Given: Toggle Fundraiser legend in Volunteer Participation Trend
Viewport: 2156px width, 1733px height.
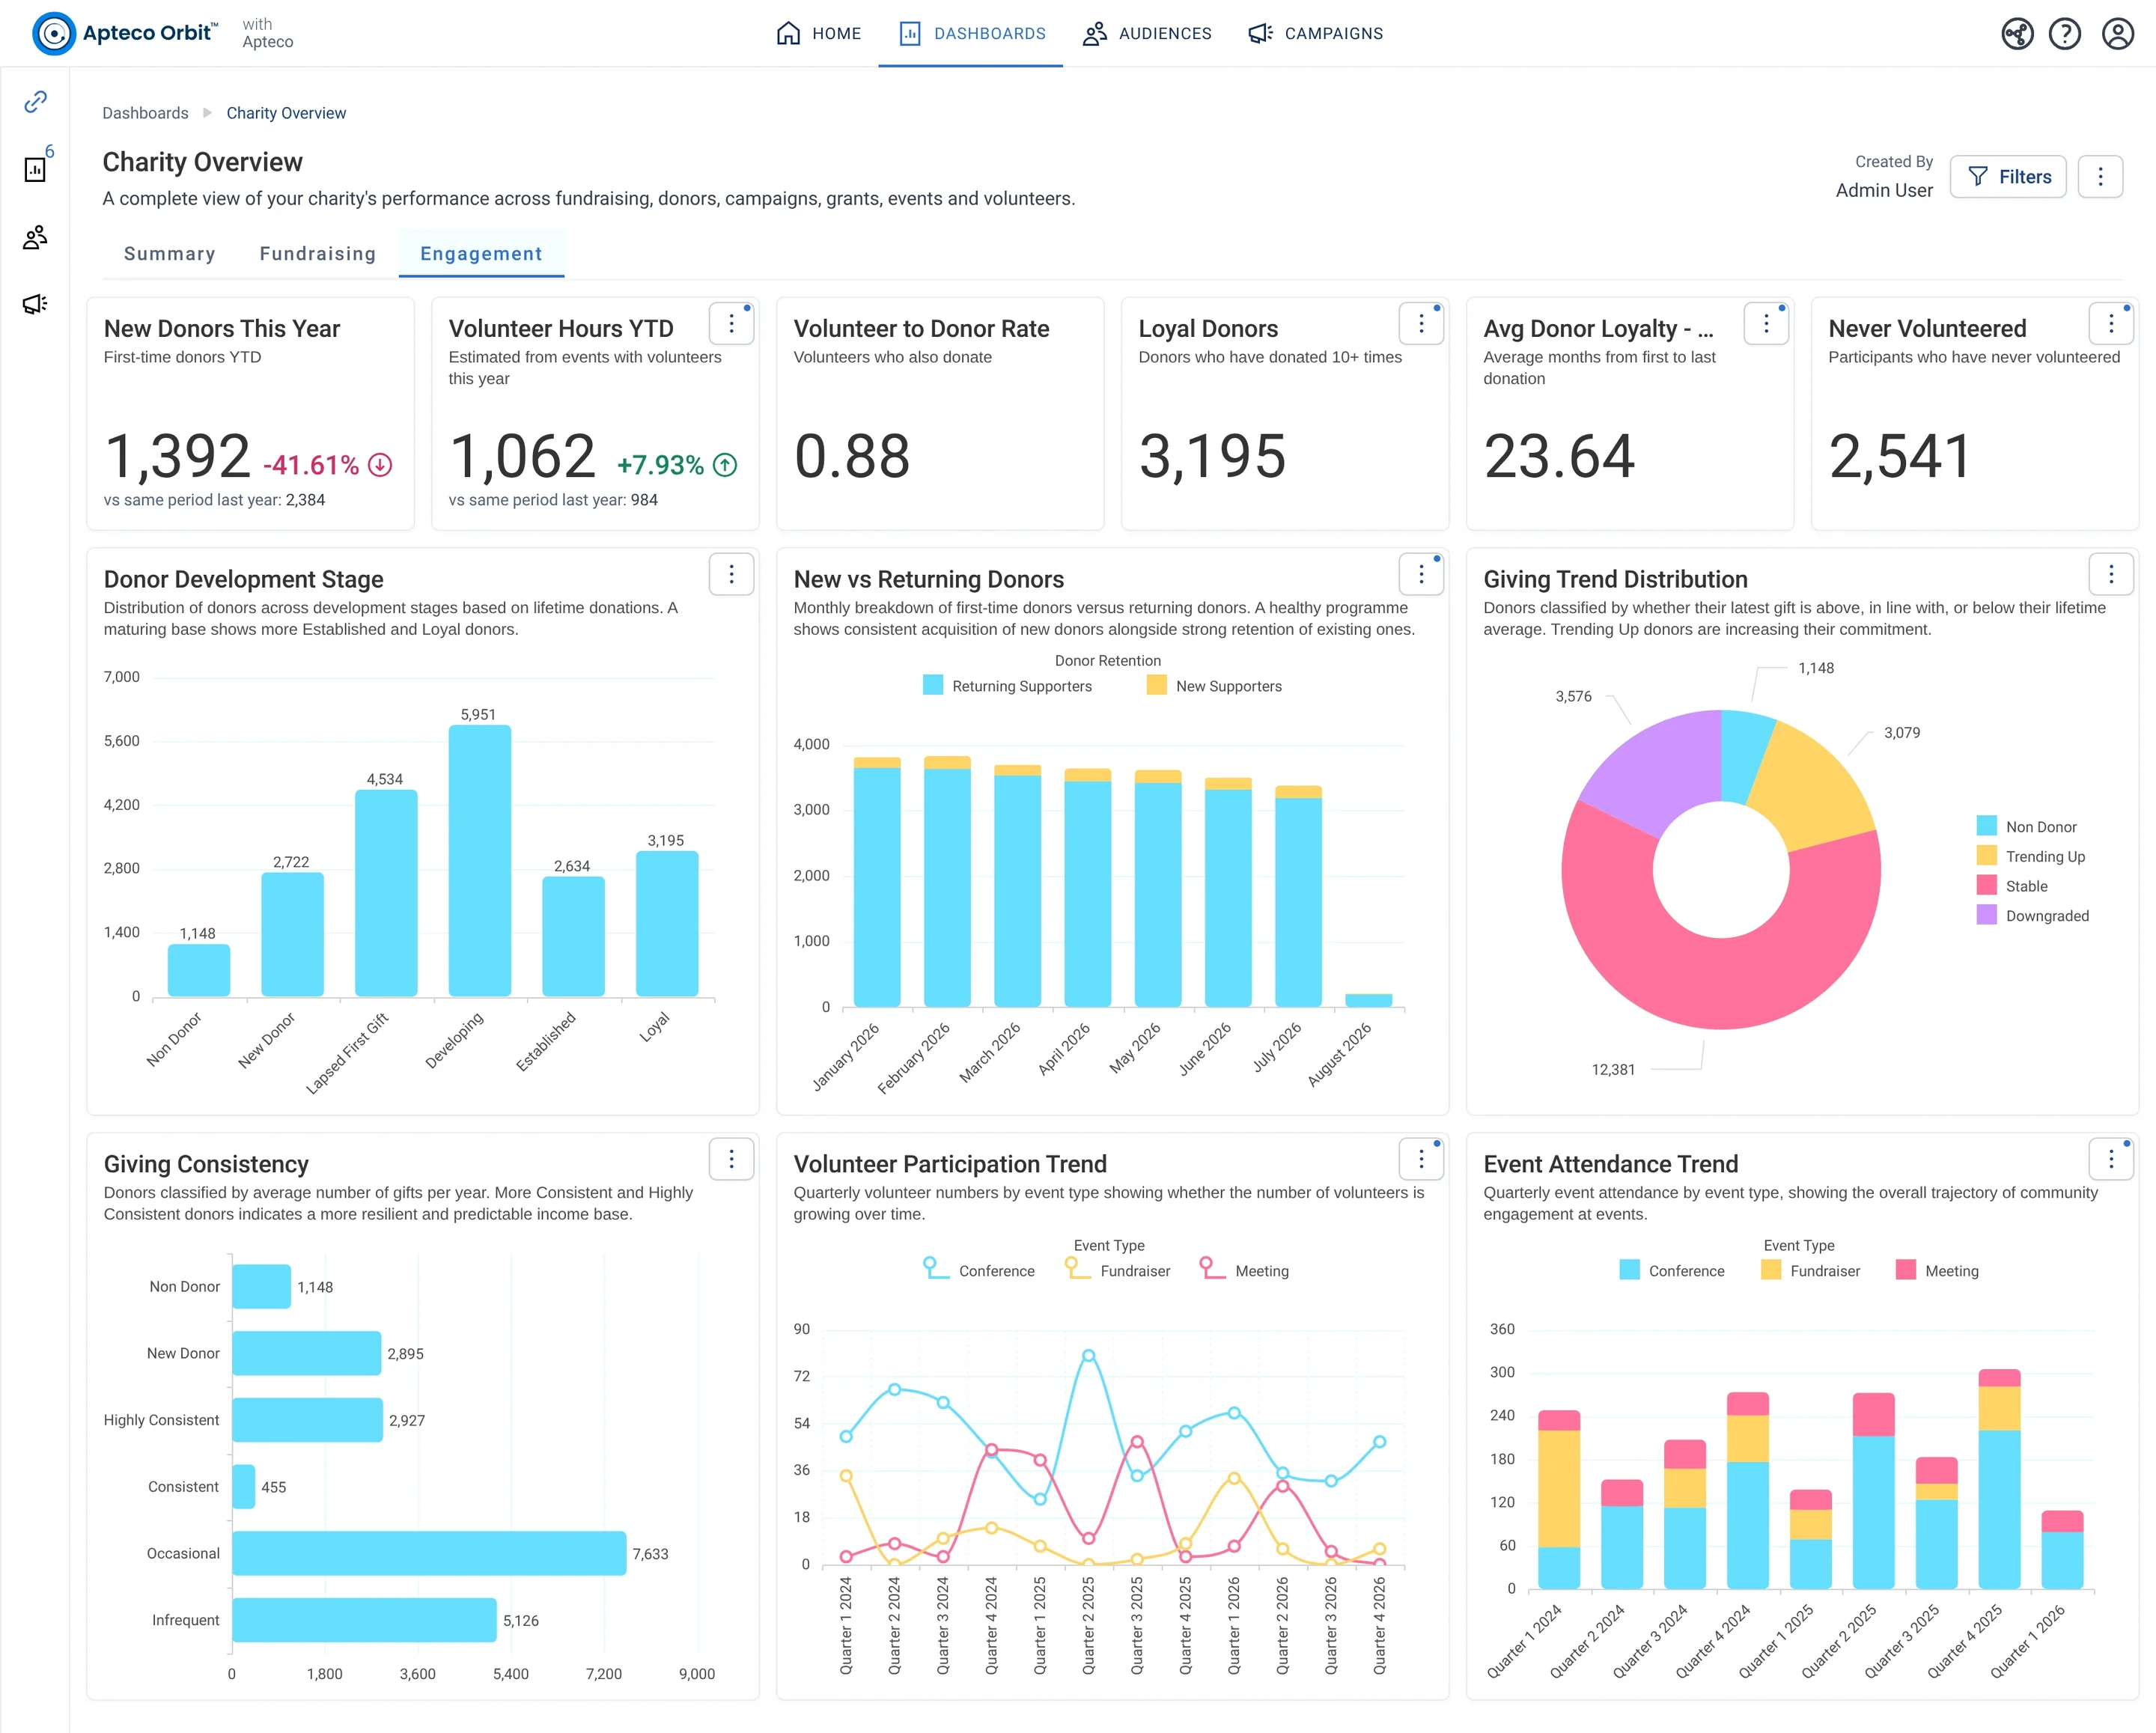Looking at the screenshot, I should coord(1117,1270).
